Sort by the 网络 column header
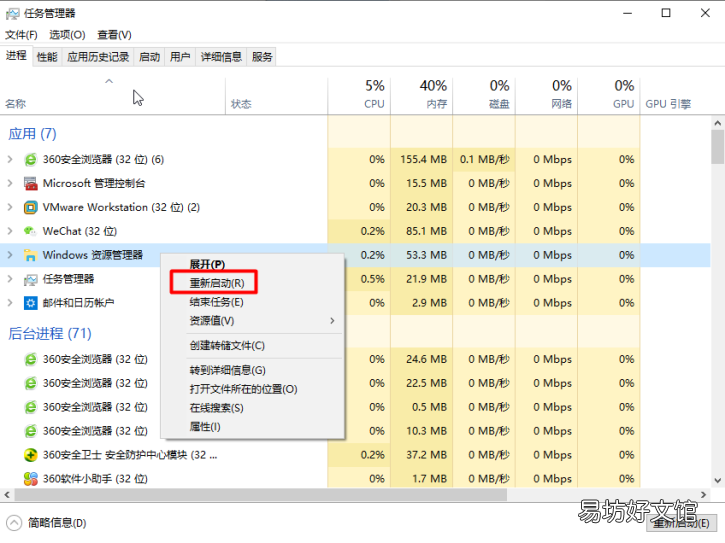725x543 pixels. tap(547, 96)
